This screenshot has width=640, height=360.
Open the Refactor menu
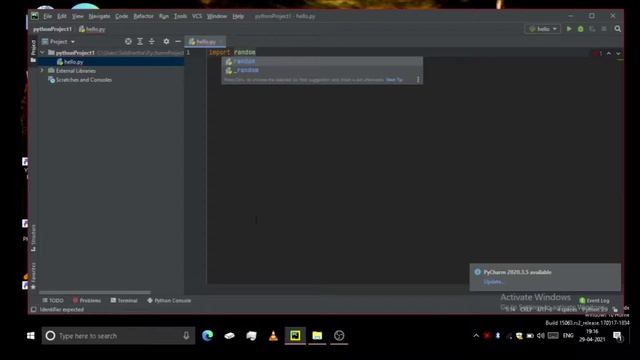tap(144, 16)
